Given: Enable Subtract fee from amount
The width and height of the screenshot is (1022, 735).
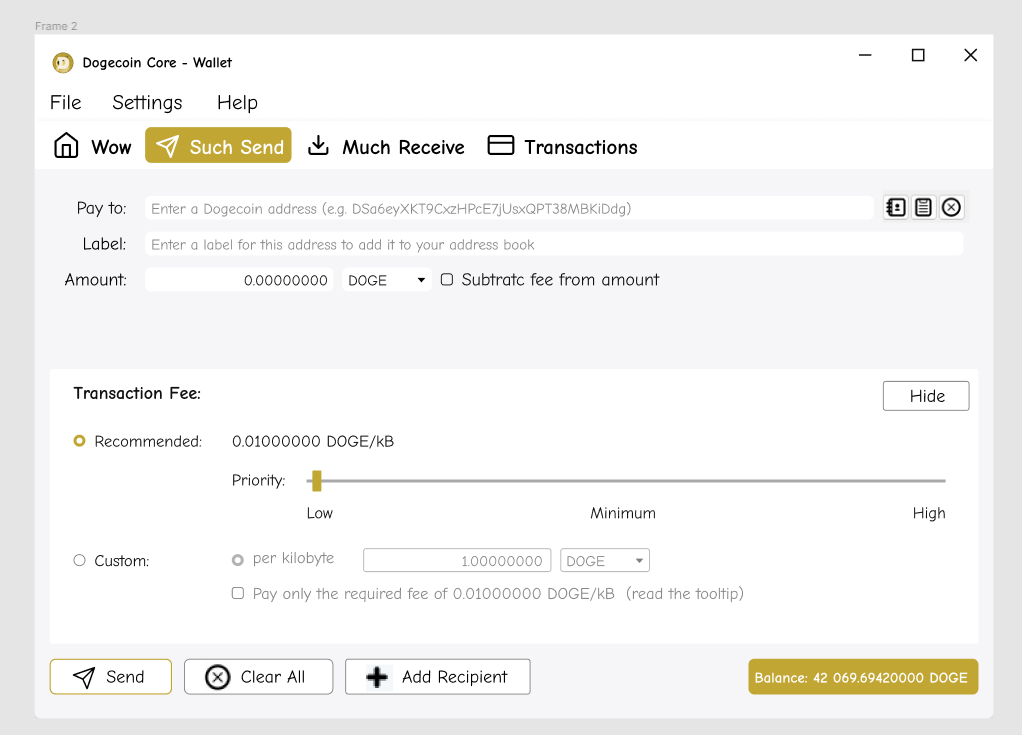Looking at the screenshot, I should (x=447, y=279).
